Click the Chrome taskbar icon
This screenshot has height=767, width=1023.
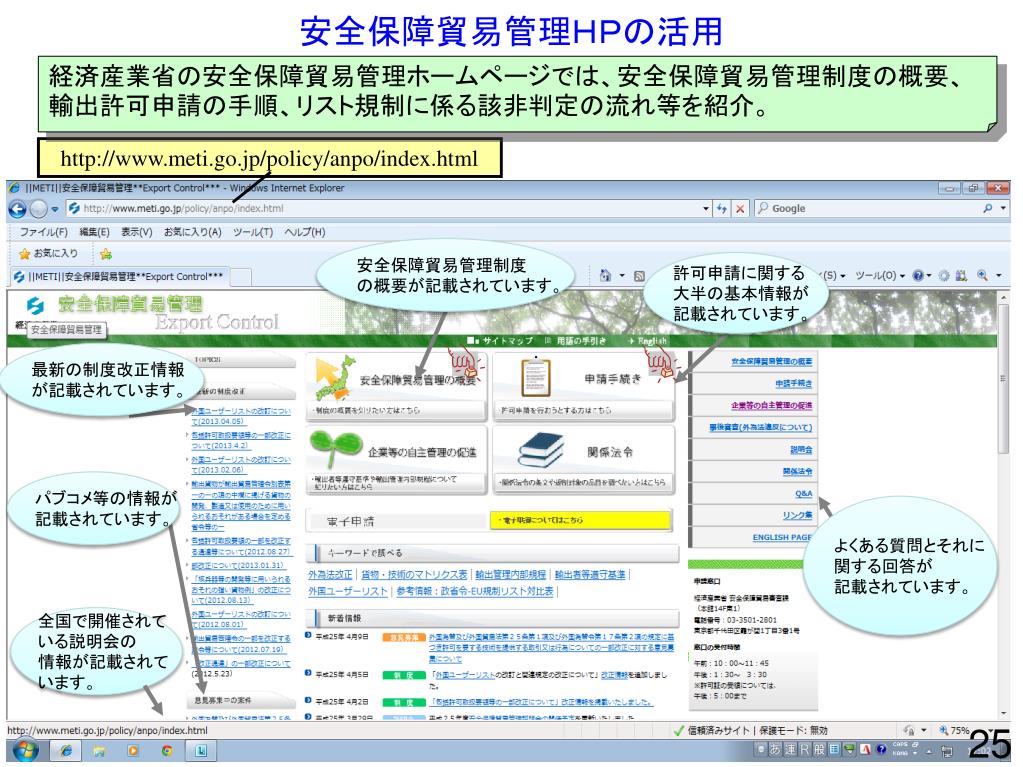(x=167, y=751)
